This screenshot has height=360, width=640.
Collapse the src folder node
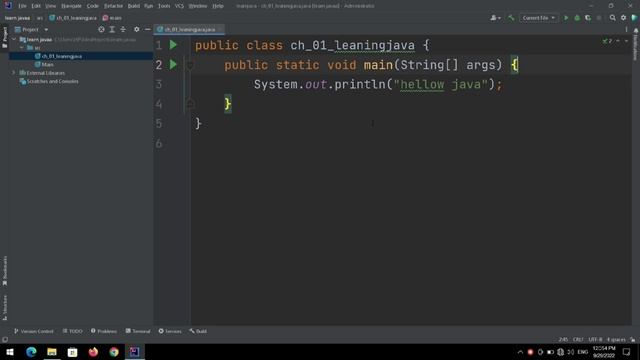click(x=22, y=48)
